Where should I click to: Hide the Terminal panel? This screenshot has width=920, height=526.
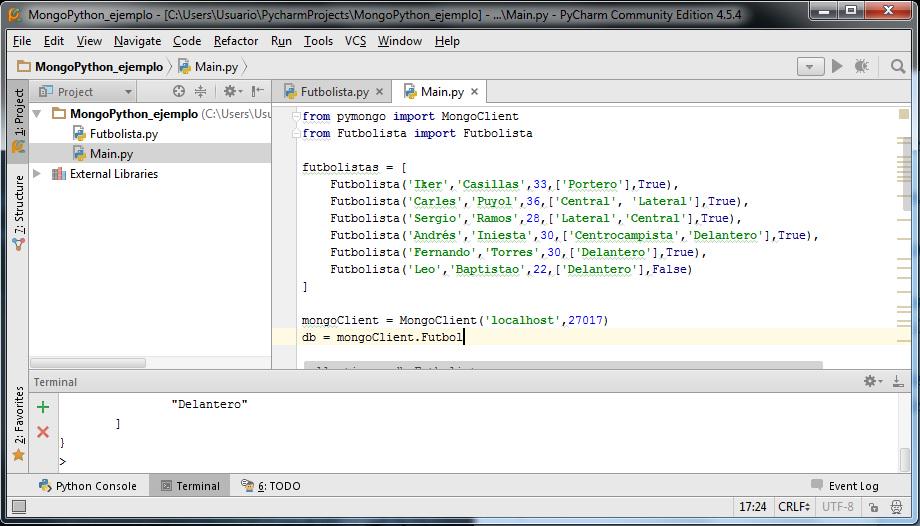[898, 382]
